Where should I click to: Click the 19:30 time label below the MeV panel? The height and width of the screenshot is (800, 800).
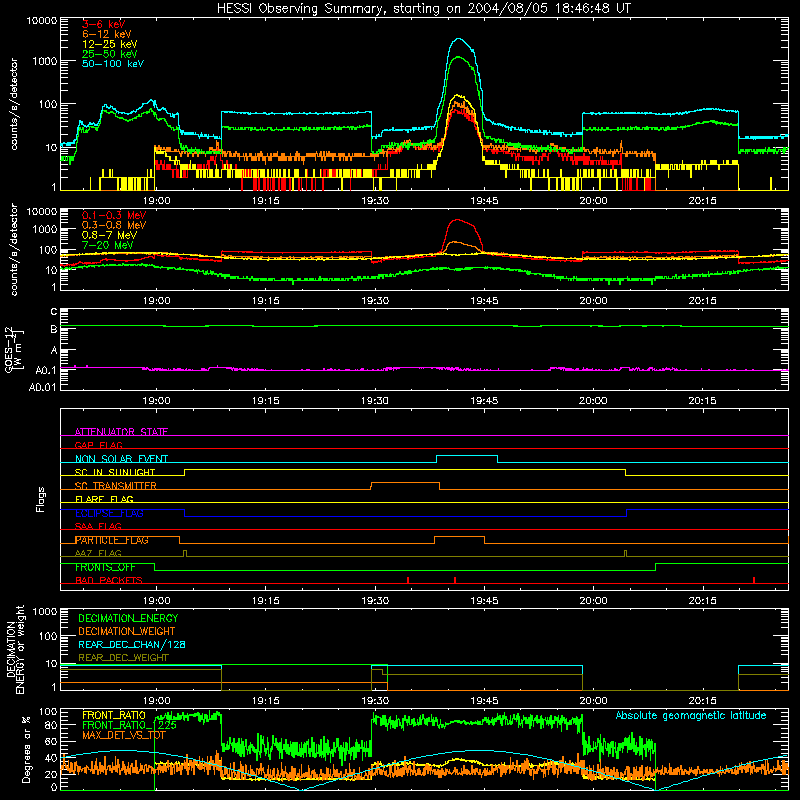[375, 301]
